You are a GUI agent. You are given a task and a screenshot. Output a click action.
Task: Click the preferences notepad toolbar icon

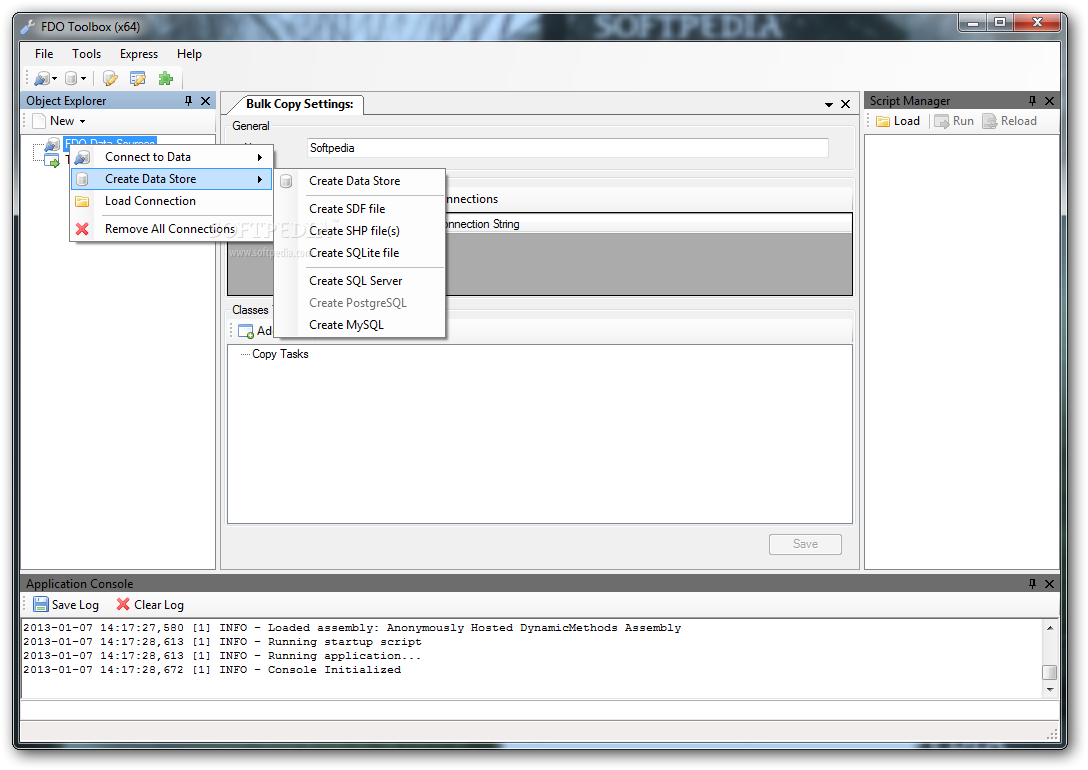pyautogui.click(x=137, y=78)
